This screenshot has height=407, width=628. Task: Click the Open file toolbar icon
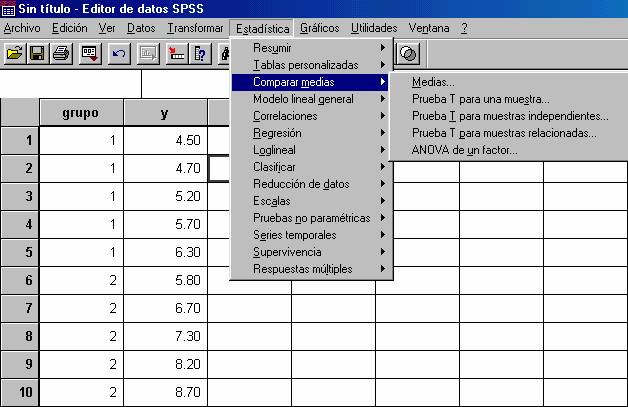14,53
